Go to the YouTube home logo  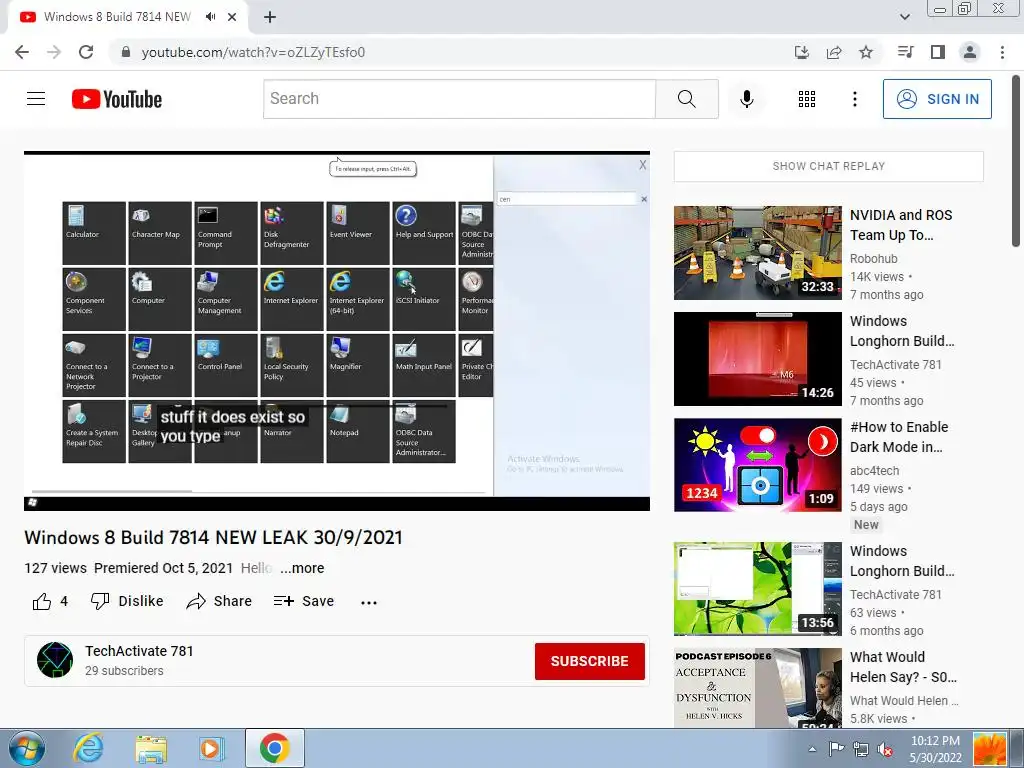(x=117, y=99)
